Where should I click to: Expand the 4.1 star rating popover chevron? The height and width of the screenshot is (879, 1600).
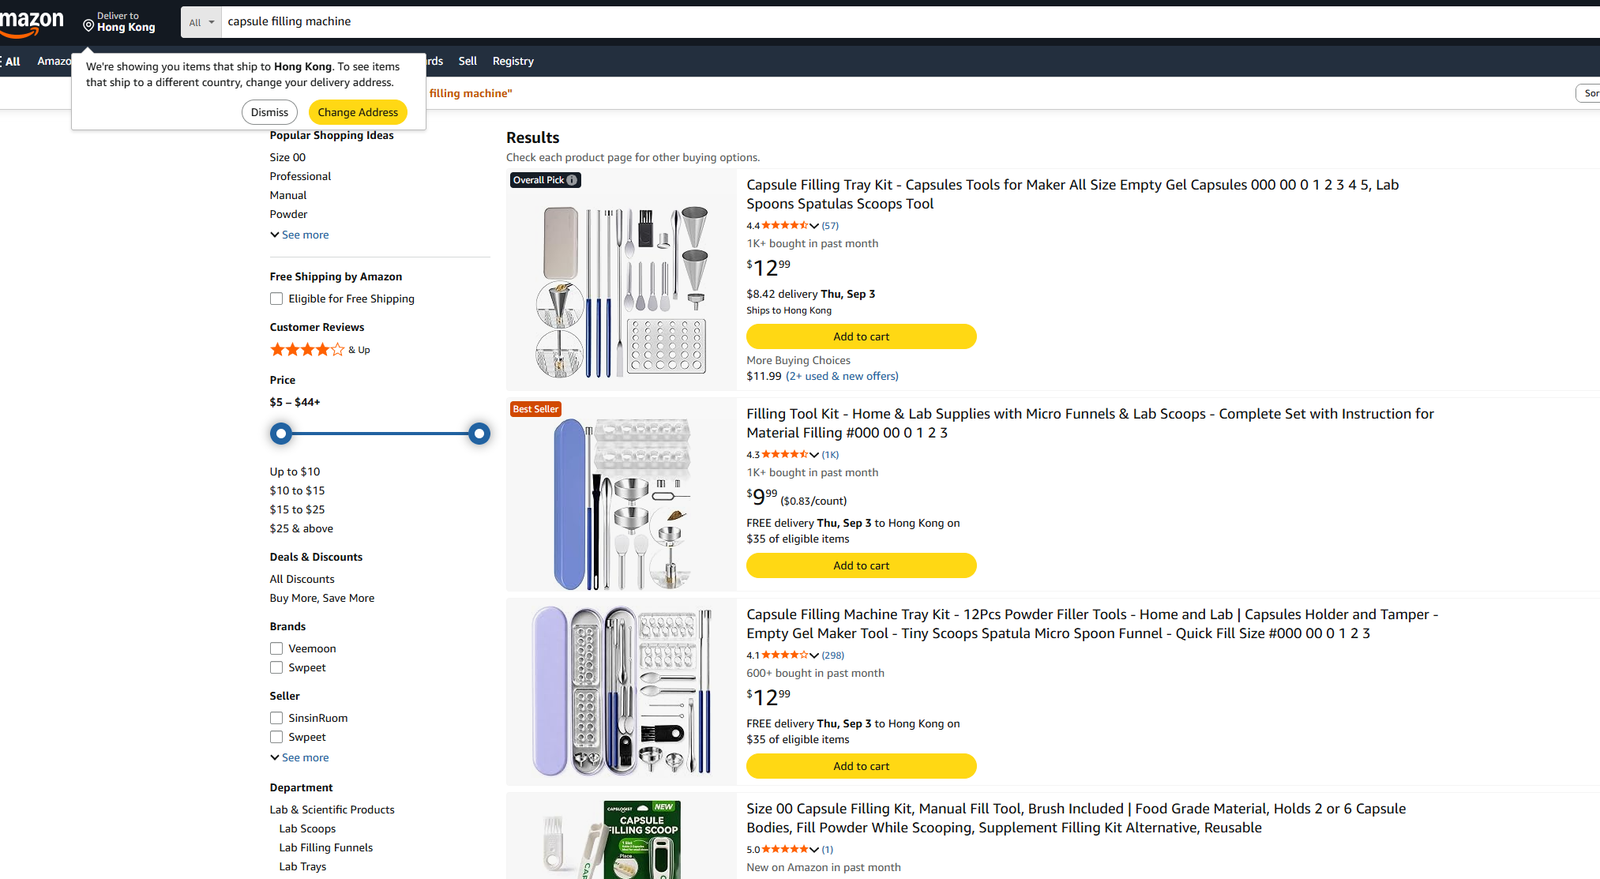click(x=814, y=656)
